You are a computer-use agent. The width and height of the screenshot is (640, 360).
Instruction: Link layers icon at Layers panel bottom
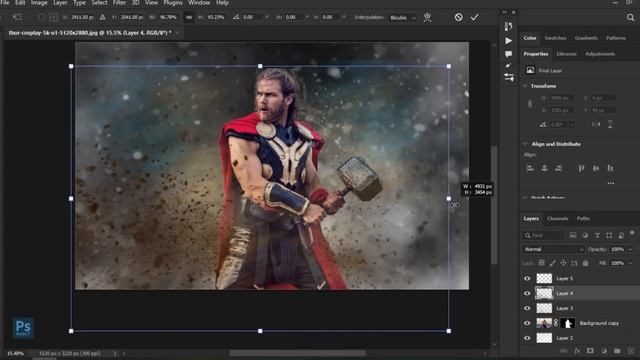tap(564, 351)
